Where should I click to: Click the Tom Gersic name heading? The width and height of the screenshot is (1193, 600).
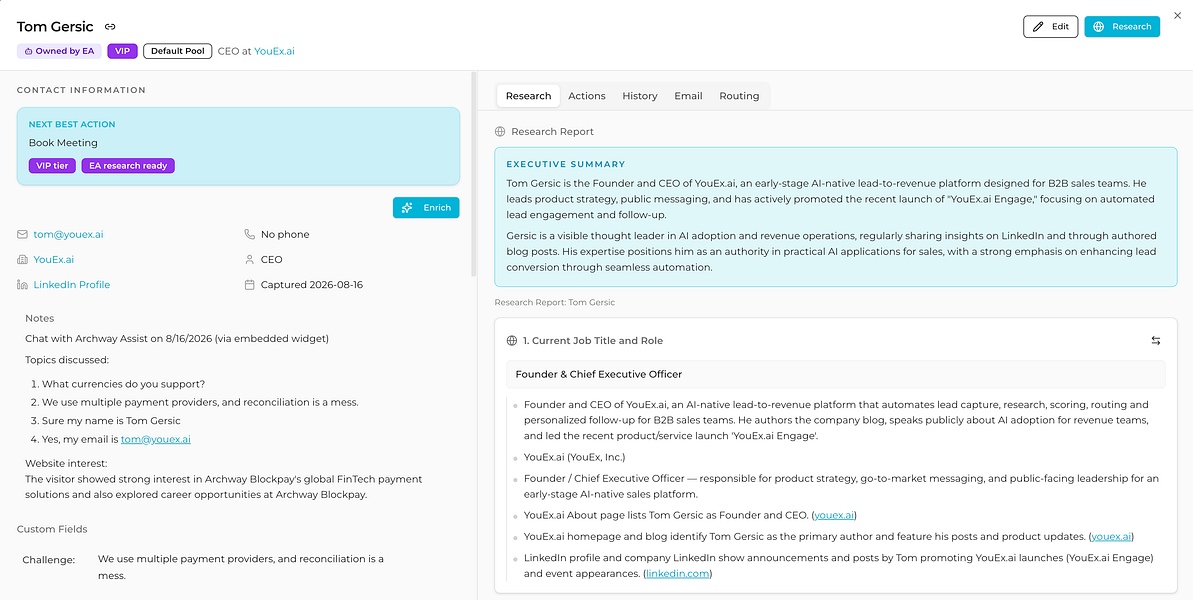pos(55,27)
